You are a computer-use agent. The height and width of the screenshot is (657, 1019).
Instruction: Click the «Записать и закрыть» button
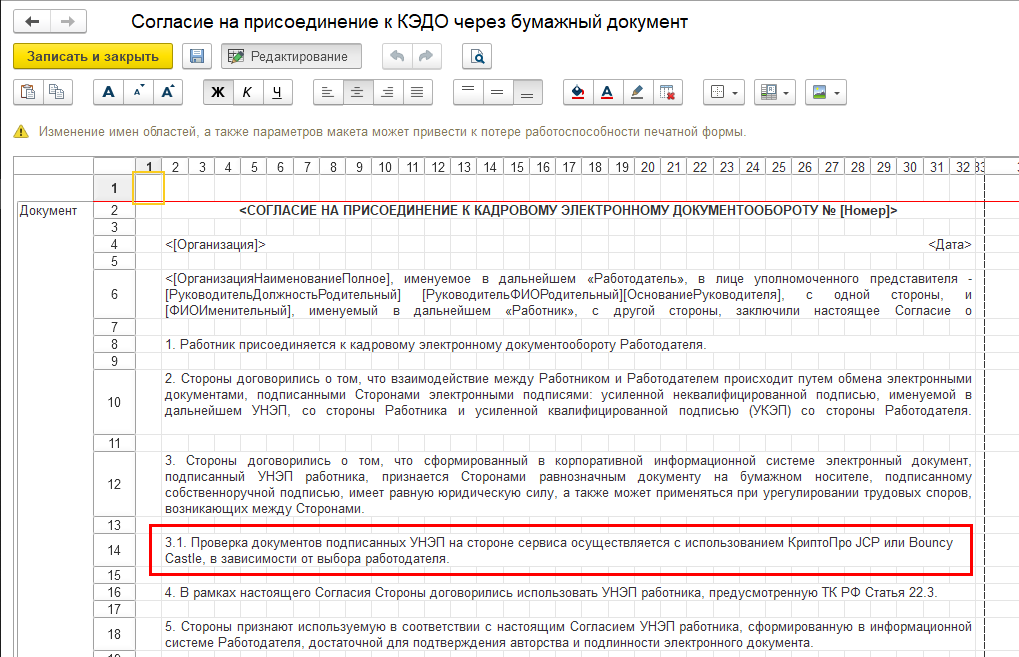click(x=93, y=57)
